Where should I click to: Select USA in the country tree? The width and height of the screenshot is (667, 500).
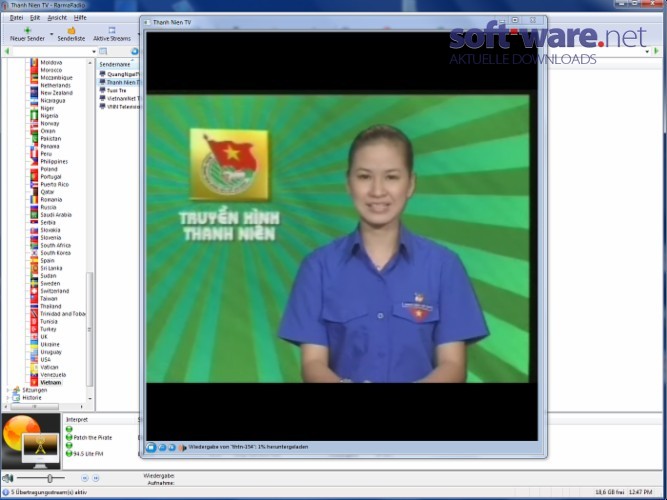(45, 360)
